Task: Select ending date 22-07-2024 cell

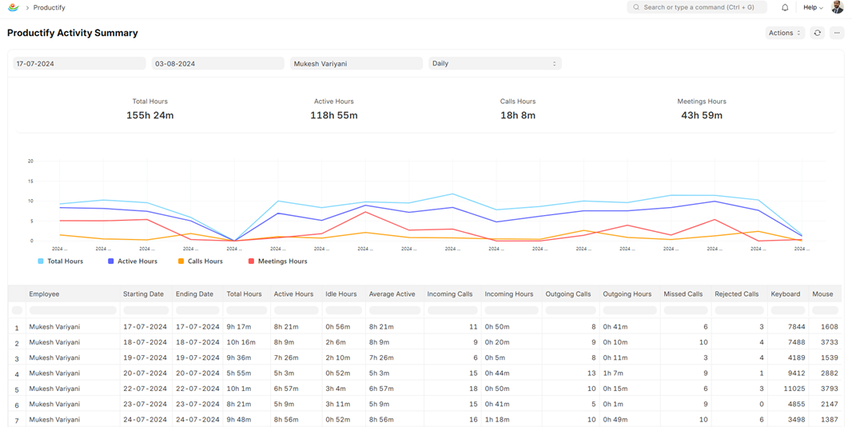Action: pos(198,388)
